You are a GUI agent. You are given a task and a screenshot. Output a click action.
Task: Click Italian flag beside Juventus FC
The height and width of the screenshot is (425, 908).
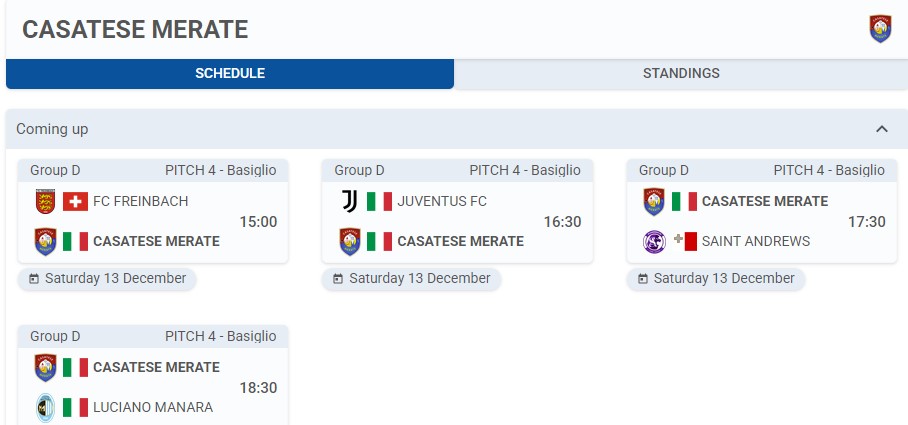[379, 202]
